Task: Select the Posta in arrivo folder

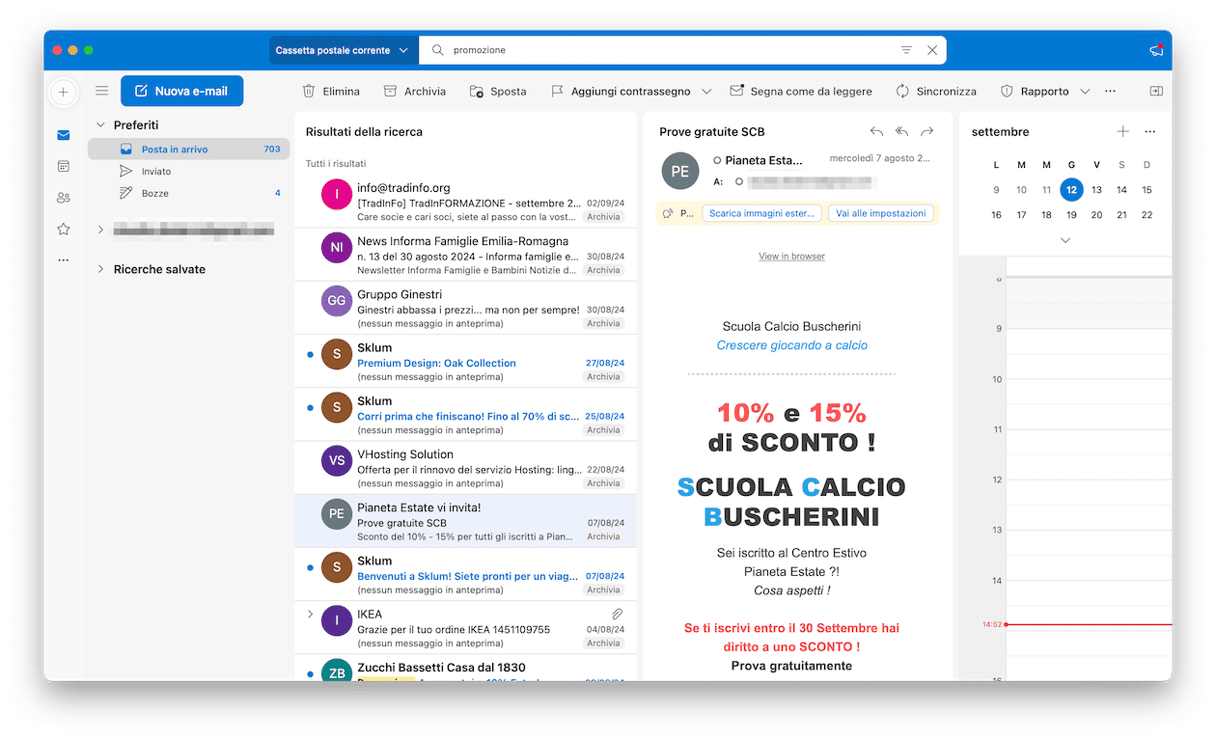Action: pyautogui.click(x=189, y=149)
